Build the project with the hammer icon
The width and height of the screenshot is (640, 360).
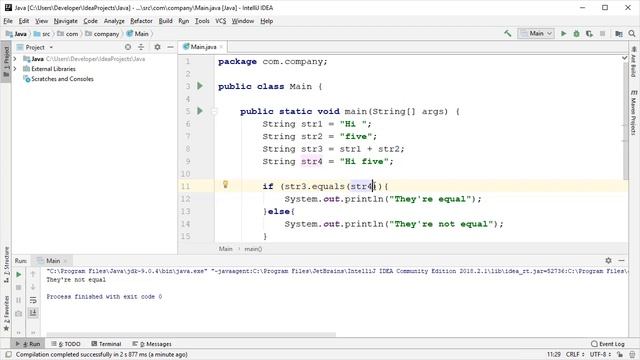[507, 33]
